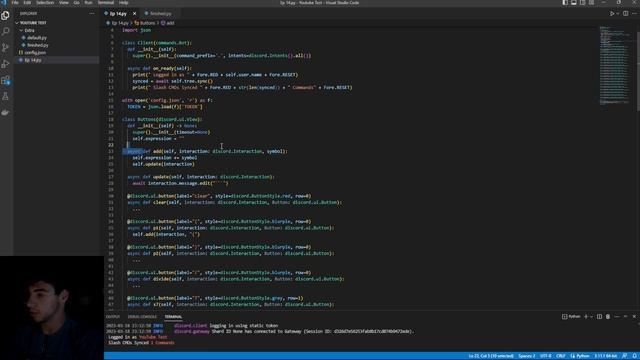This screenshot has height=360, width=640.
Task: Change encoding via UTF-8 status entry
Action: (546, 356)
